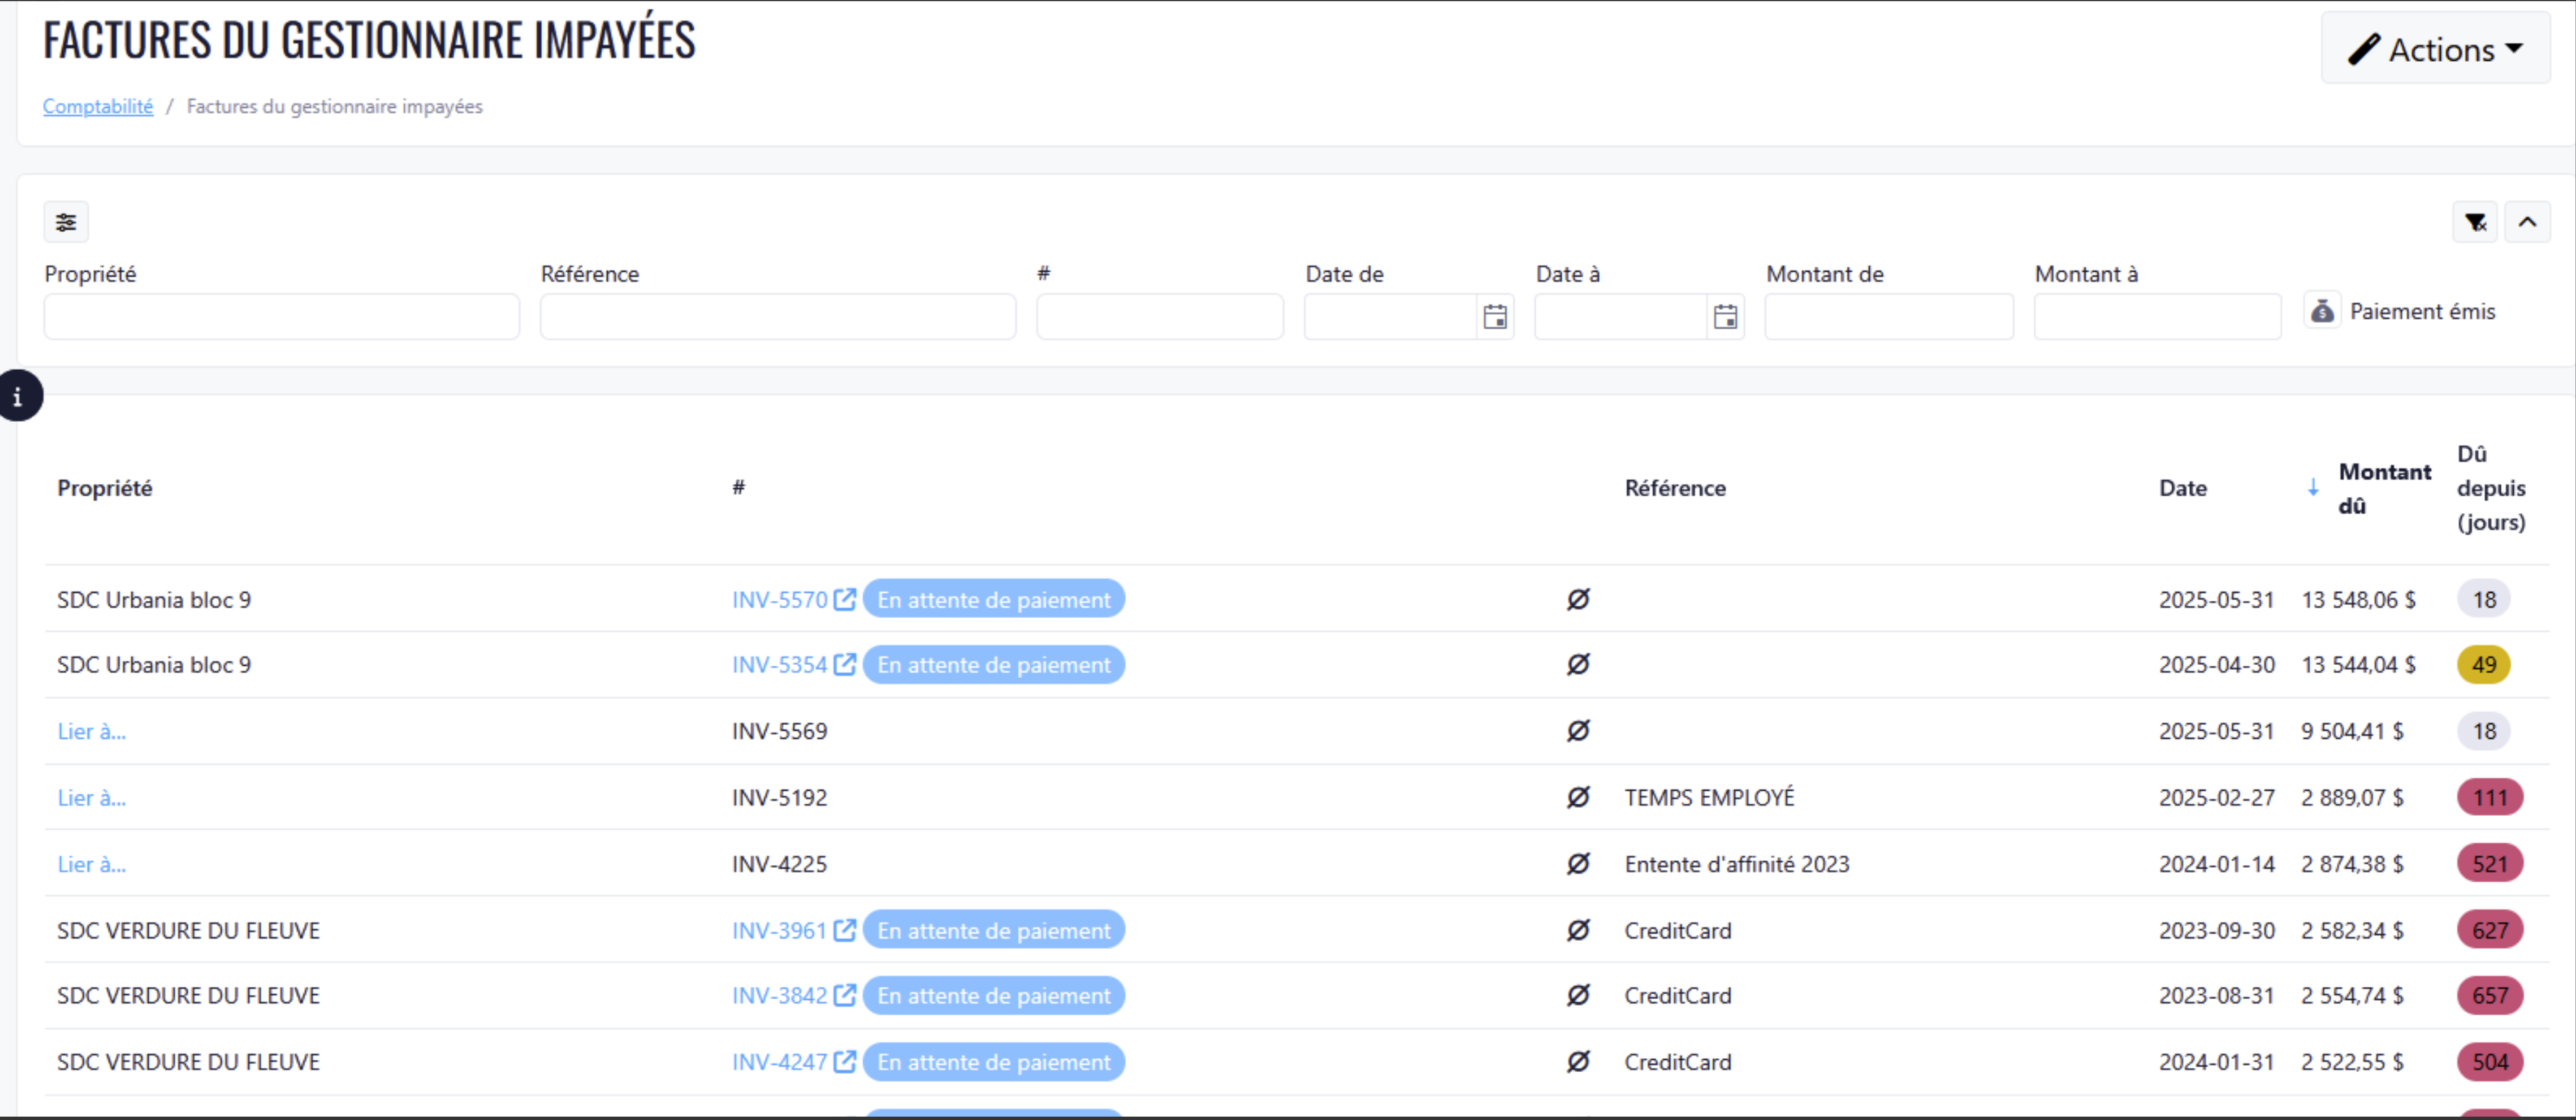This screenshot has height=1120, width=2576.
Task: Click the black info circle icon
Action: click(18, 397)
